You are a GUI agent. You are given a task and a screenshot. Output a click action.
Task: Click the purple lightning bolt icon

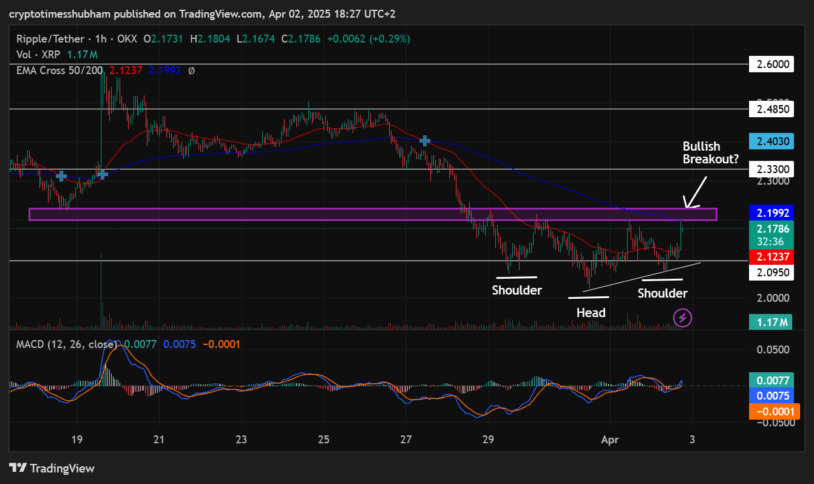click(684, 318)
